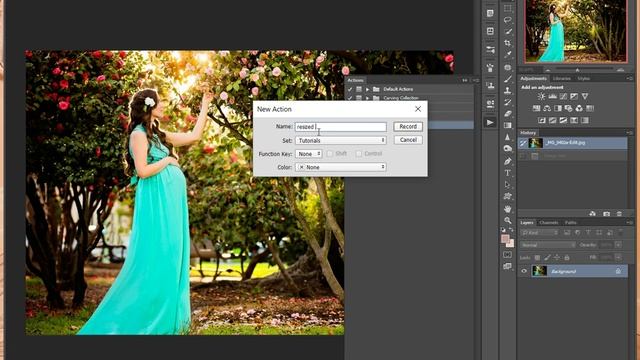Screen dimensions: 640x360
Task: Close the New Action dialog
Action: tap(418, 109)
